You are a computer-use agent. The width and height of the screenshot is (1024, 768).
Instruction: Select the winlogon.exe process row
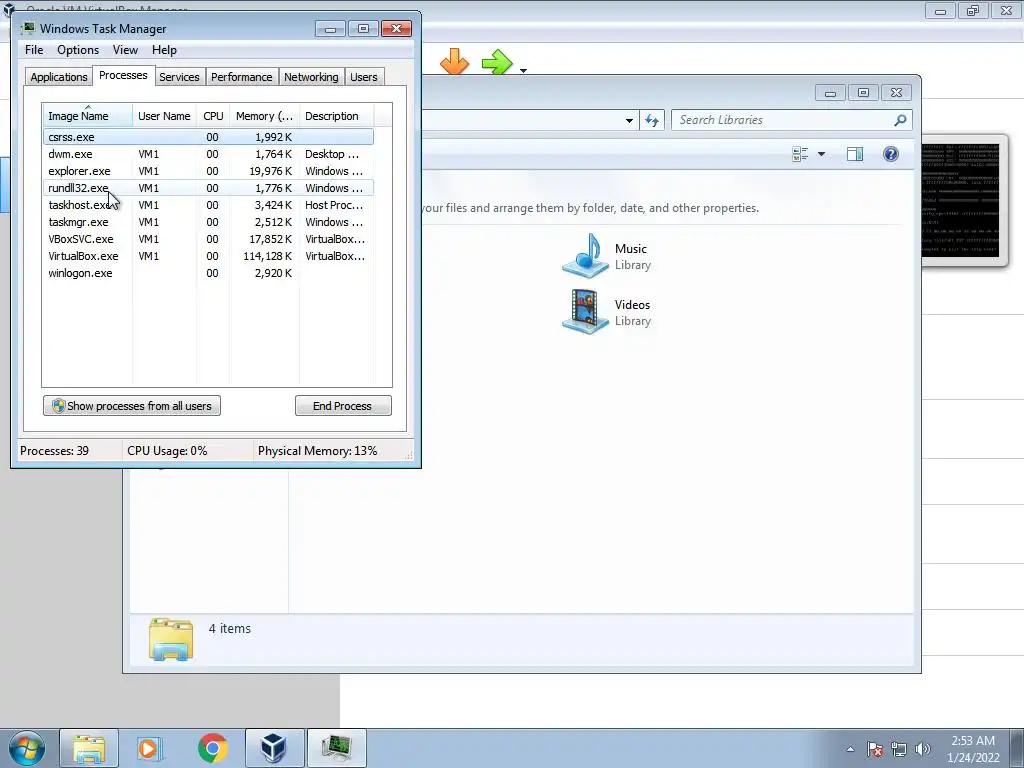tap(208, 273)
